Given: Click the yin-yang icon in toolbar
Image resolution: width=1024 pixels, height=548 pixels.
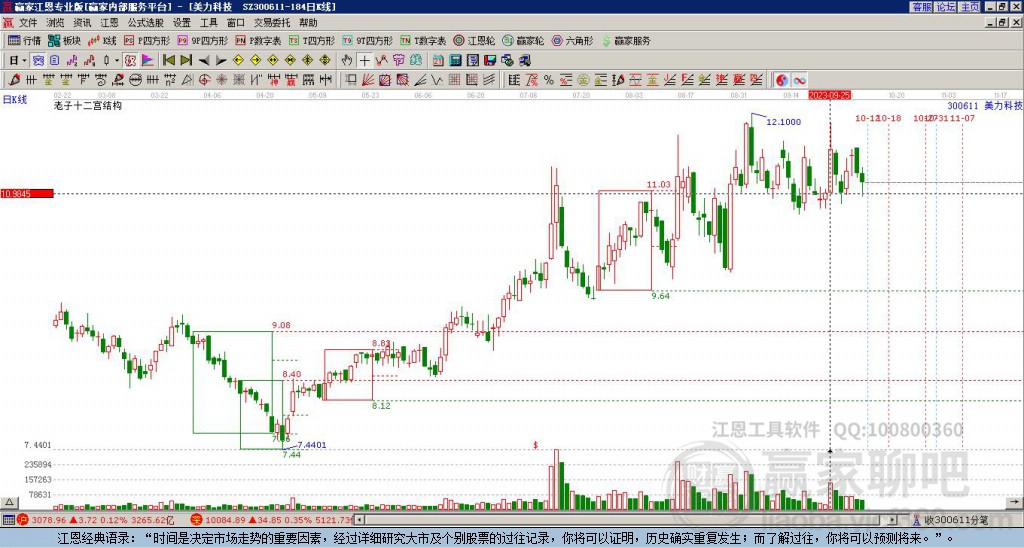Looking at the screenshot, I should (781, 80).
